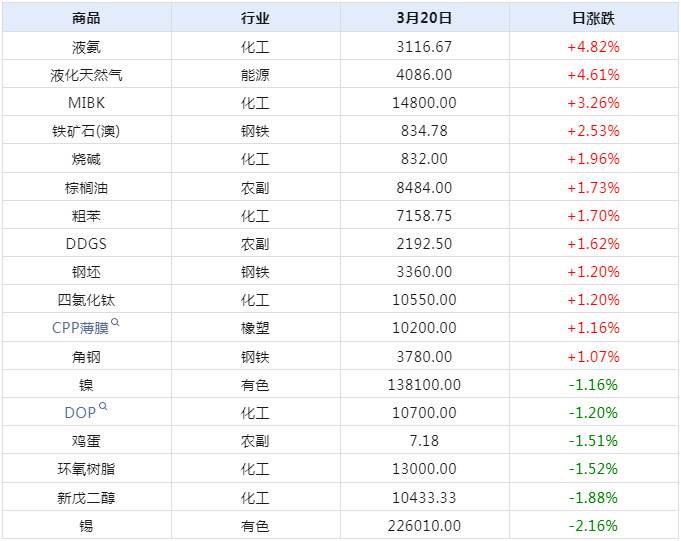Click the 138100.00 price for 镍

424,384
